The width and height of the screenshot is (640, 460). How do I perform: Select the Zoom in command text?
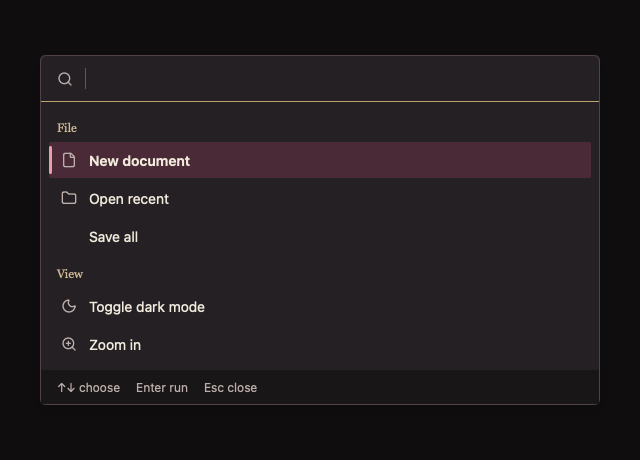point(115,345)
